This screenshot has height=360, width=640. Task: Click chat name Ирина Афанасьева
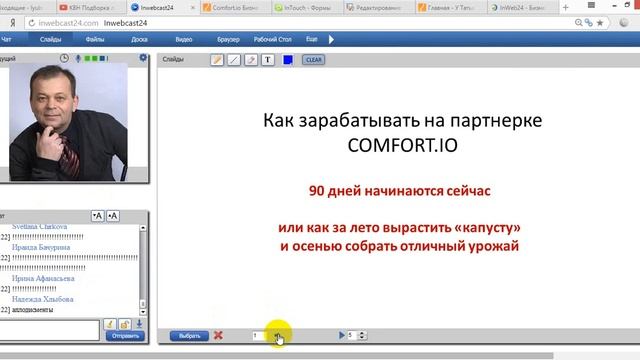(x=43, y=278)
